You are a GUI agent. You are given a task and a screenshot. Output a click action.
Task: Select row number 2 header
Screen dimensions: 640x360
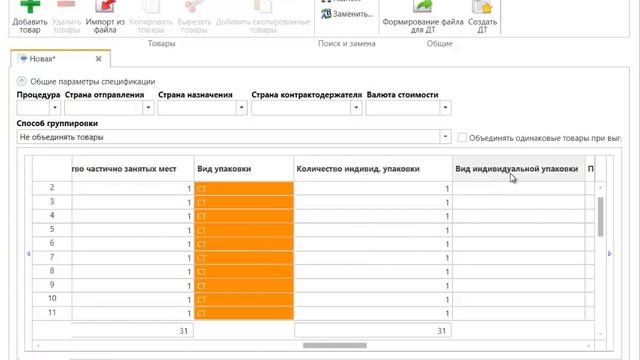click(x=52, y=188)
